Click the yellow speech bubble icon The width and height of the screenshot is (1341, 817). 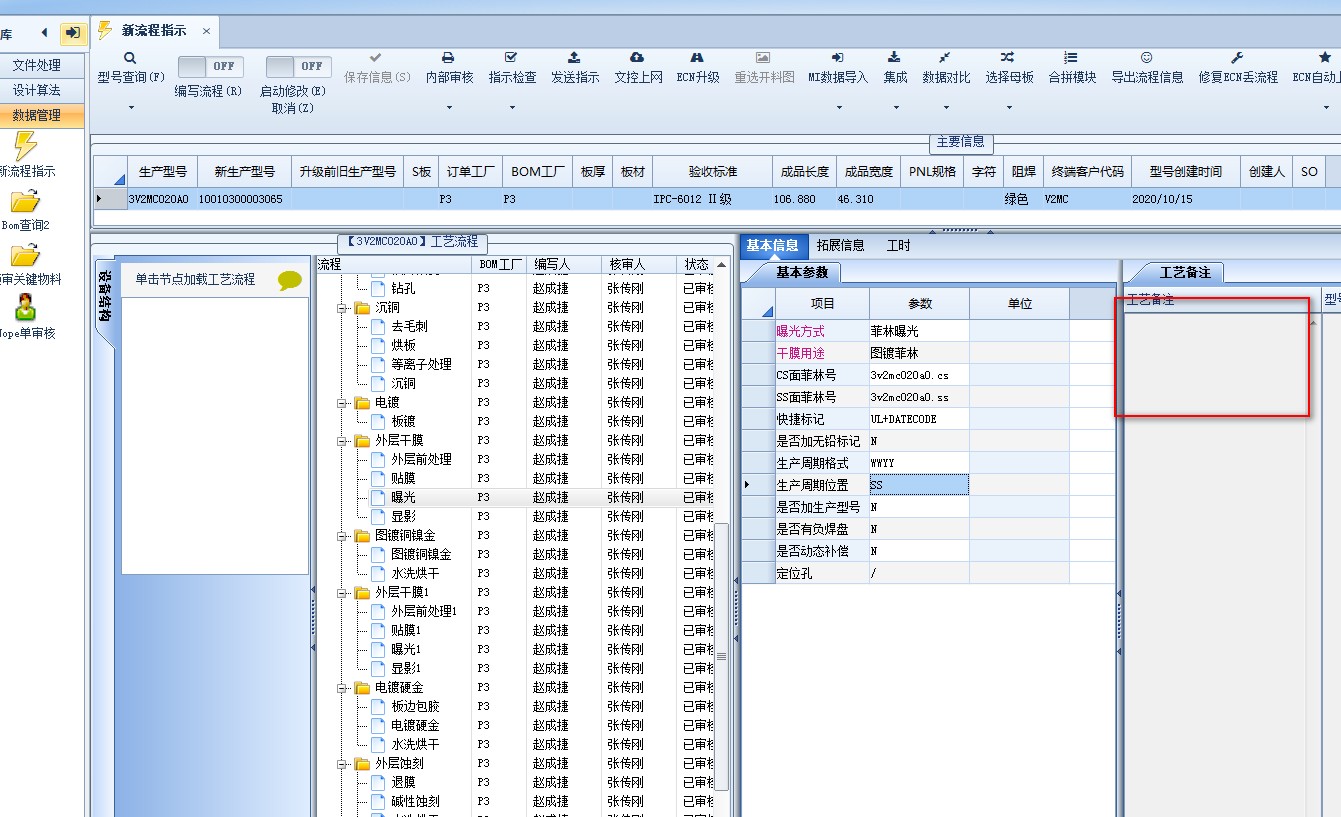(x=290, y=281)
